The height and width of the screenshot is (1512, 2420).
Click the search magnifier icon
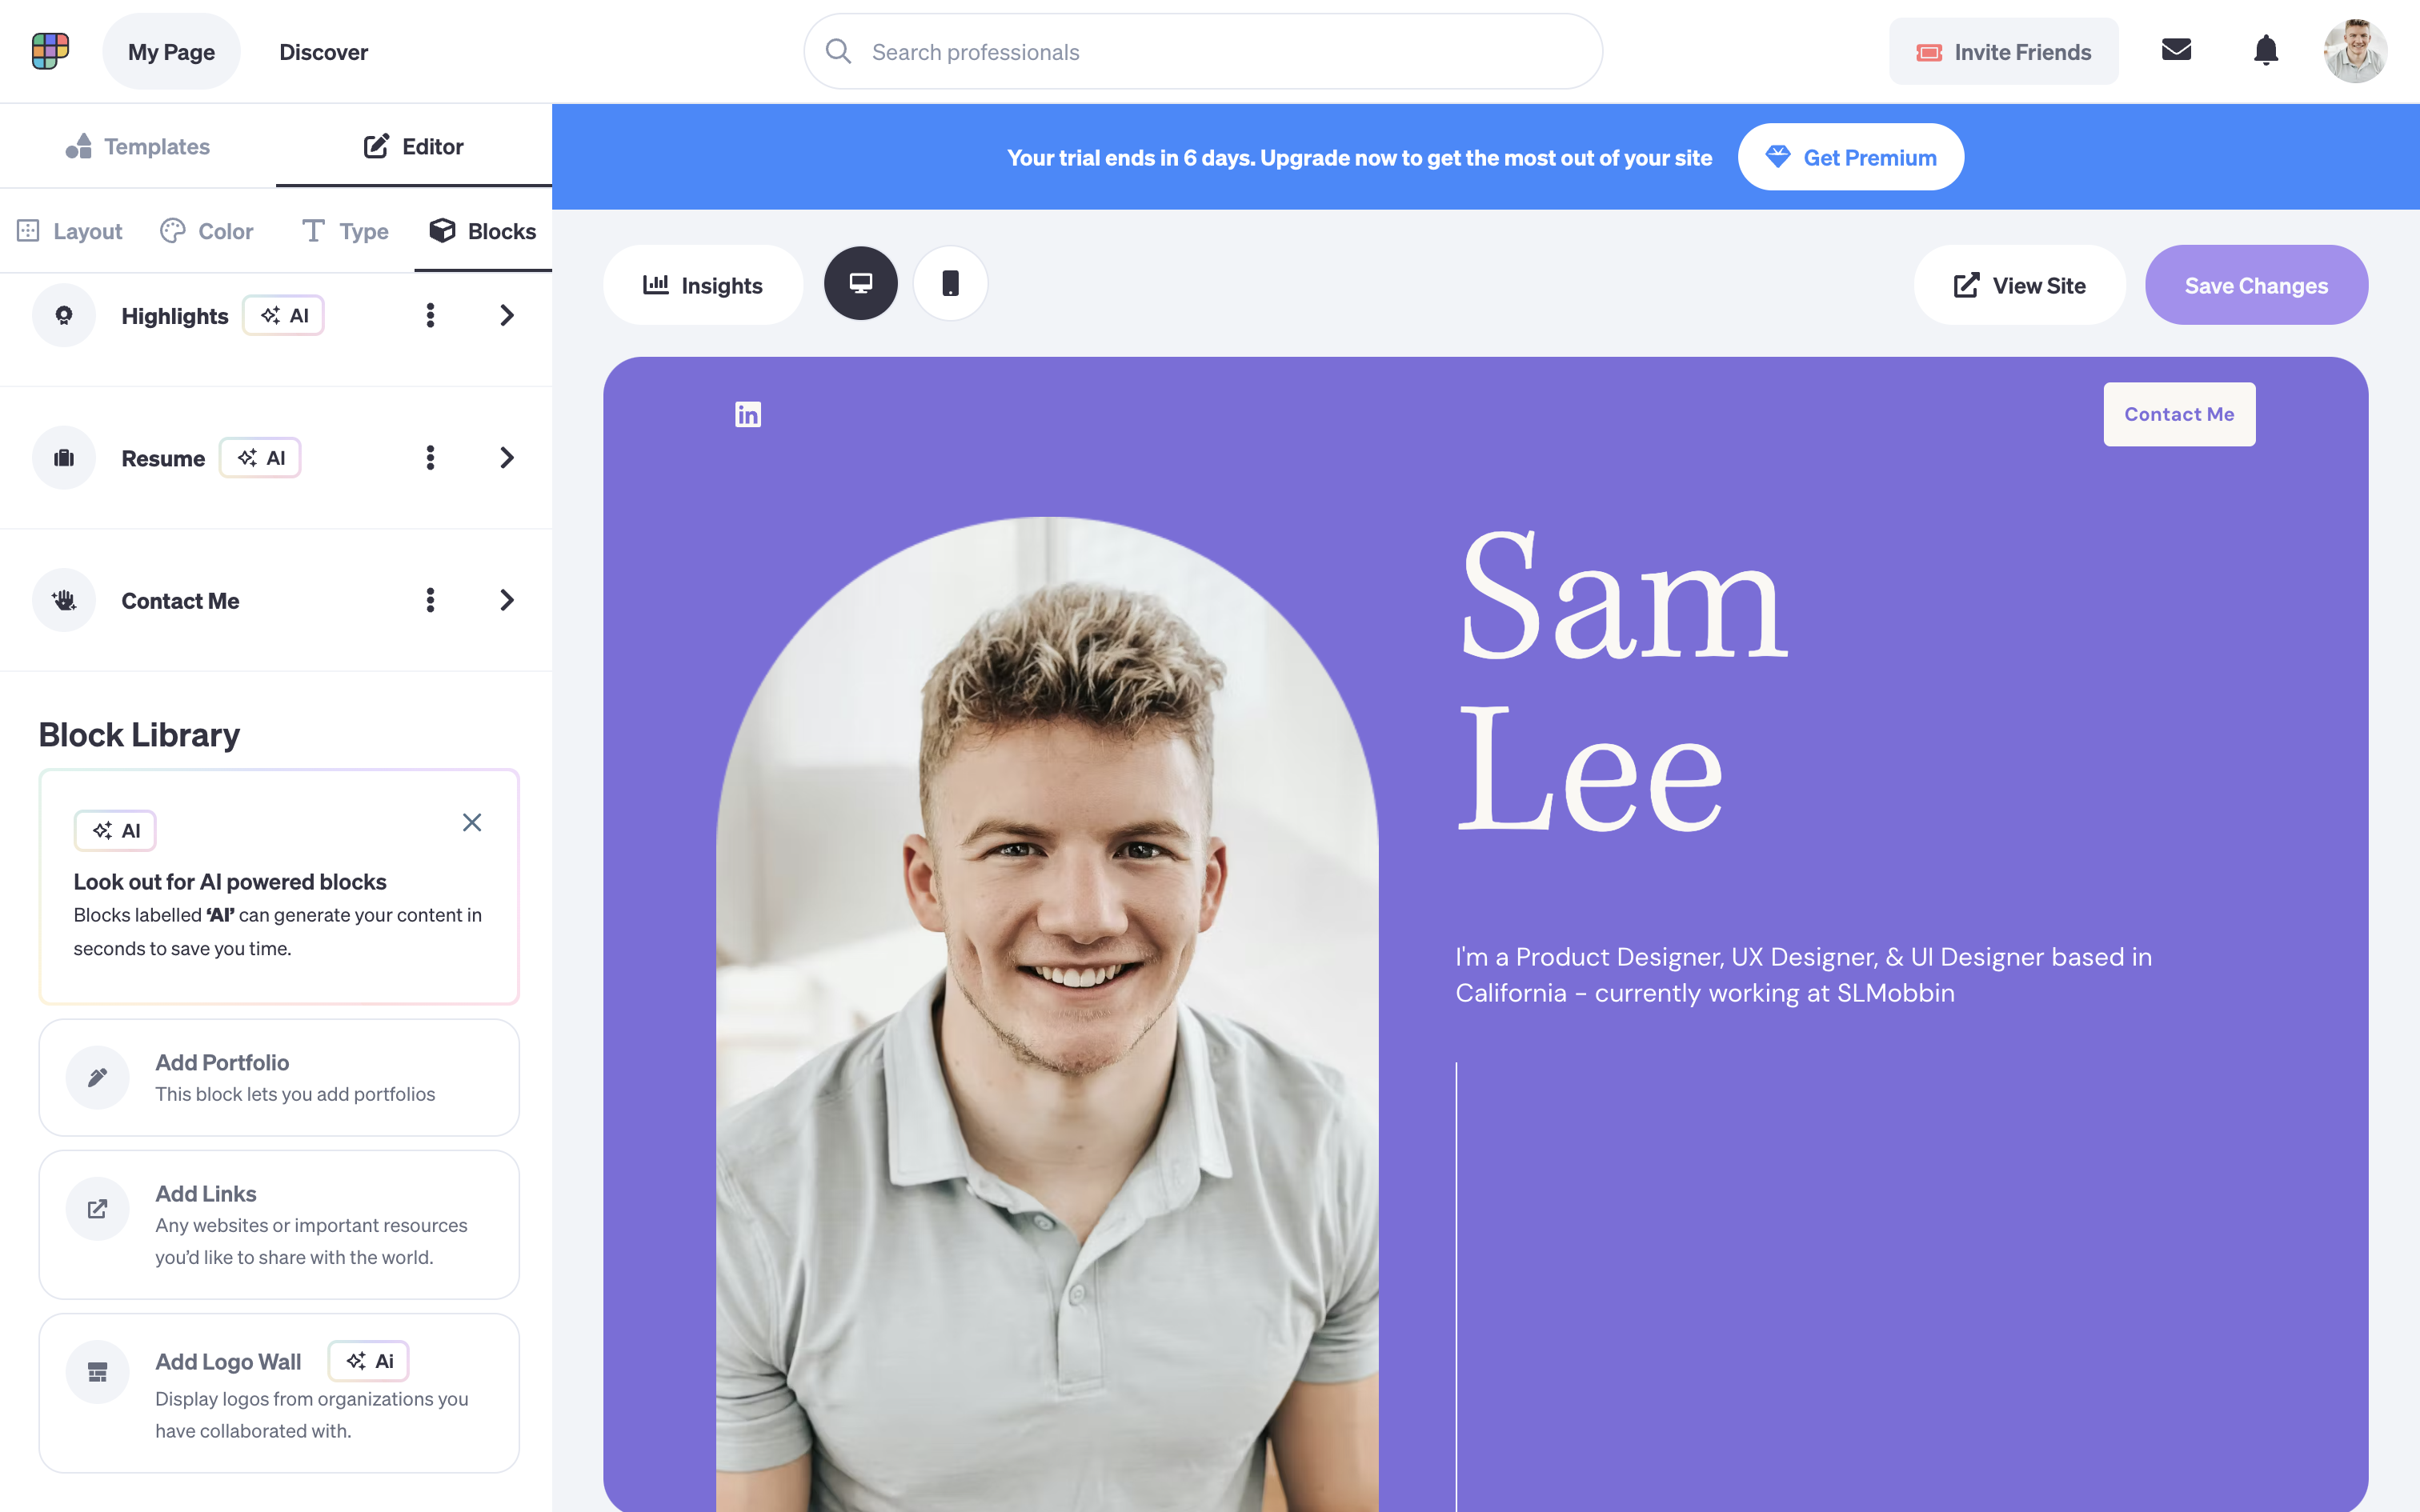tap(838, 51)
